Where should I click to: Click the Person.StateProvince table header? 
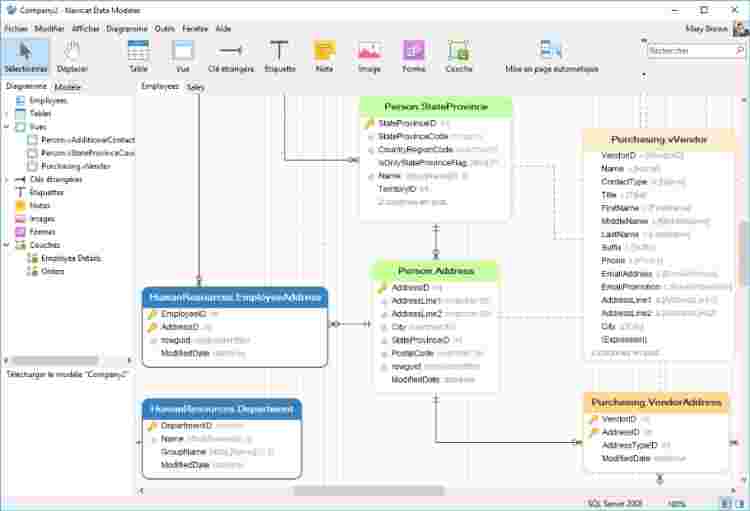pyautogui.click(x=436, y=107)
